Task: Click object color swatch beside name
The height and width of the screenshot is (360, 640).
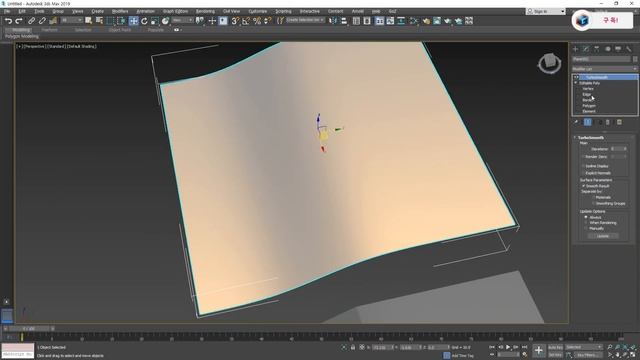Action: (635, 59)
